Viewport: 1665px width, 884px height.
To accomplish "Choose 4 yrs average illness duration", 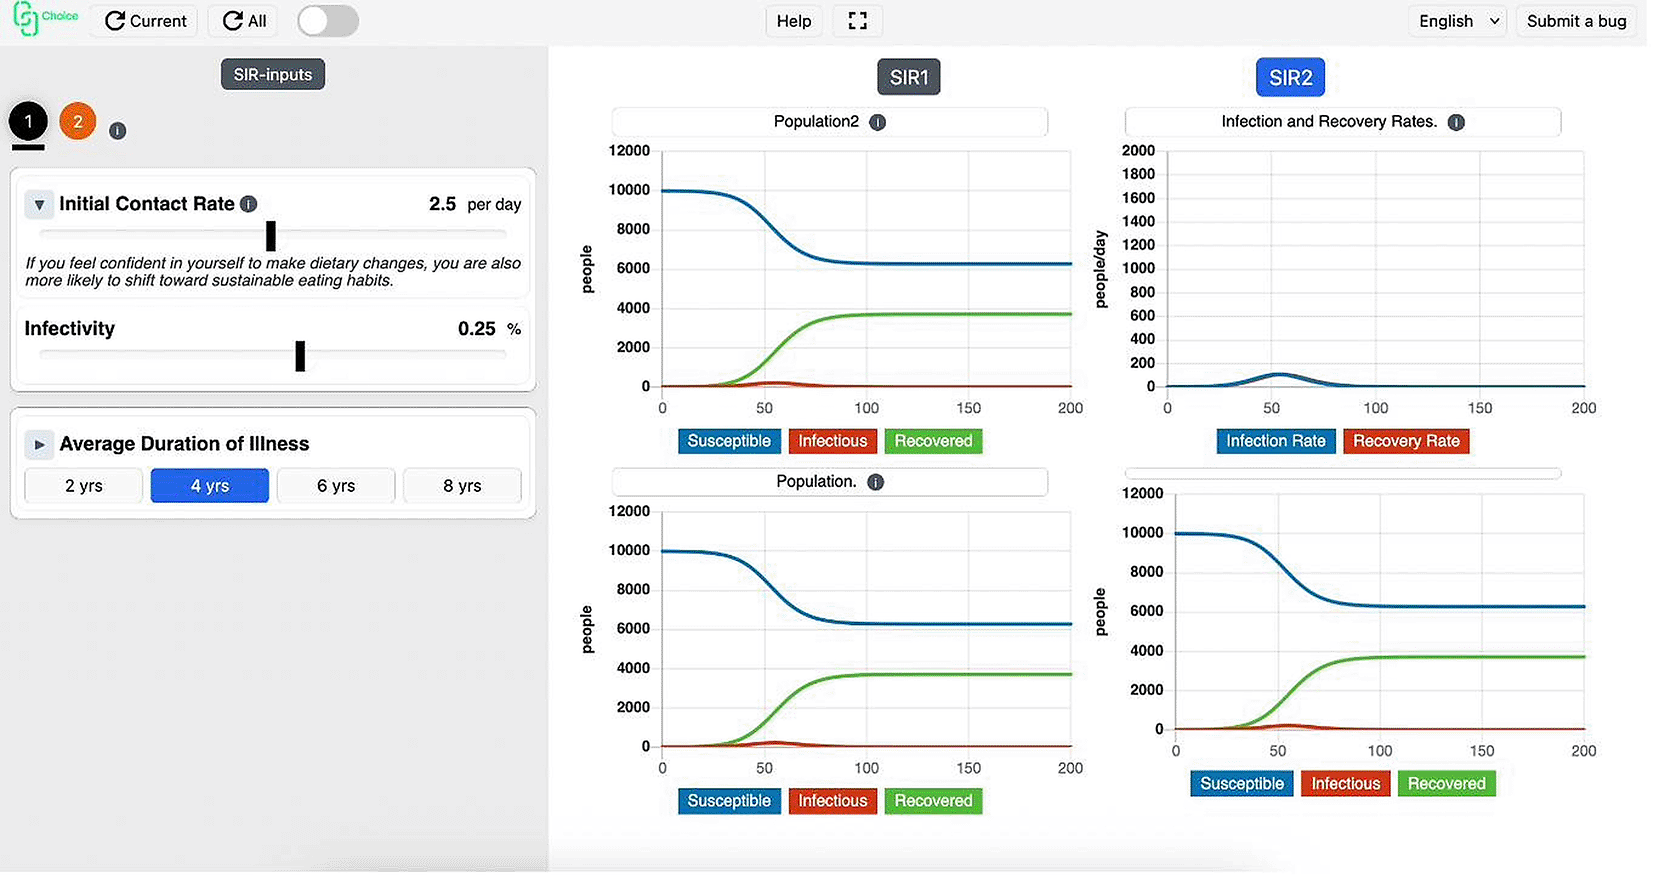I will coord(210,486).
